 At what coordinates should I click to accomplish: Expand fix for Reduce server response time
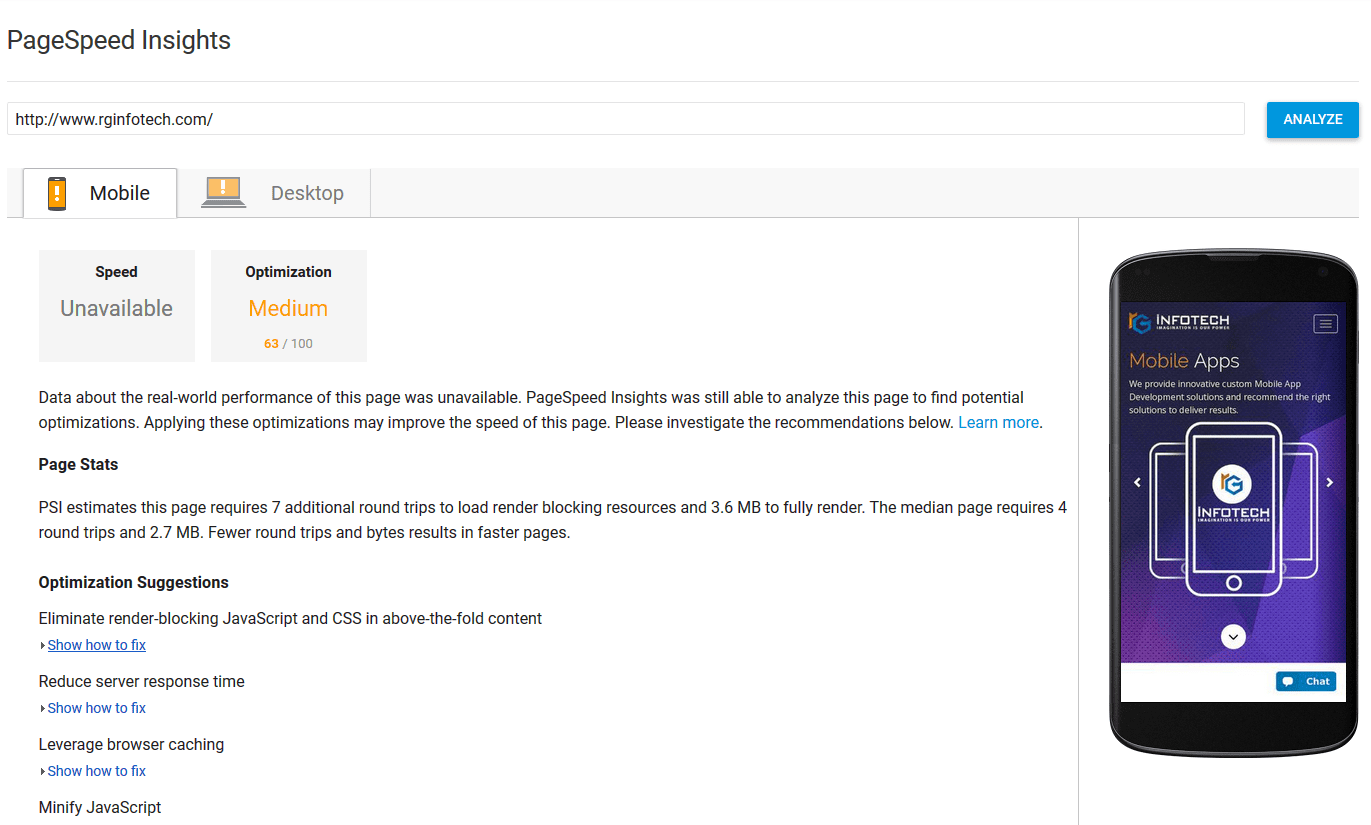tap(96, 708)
